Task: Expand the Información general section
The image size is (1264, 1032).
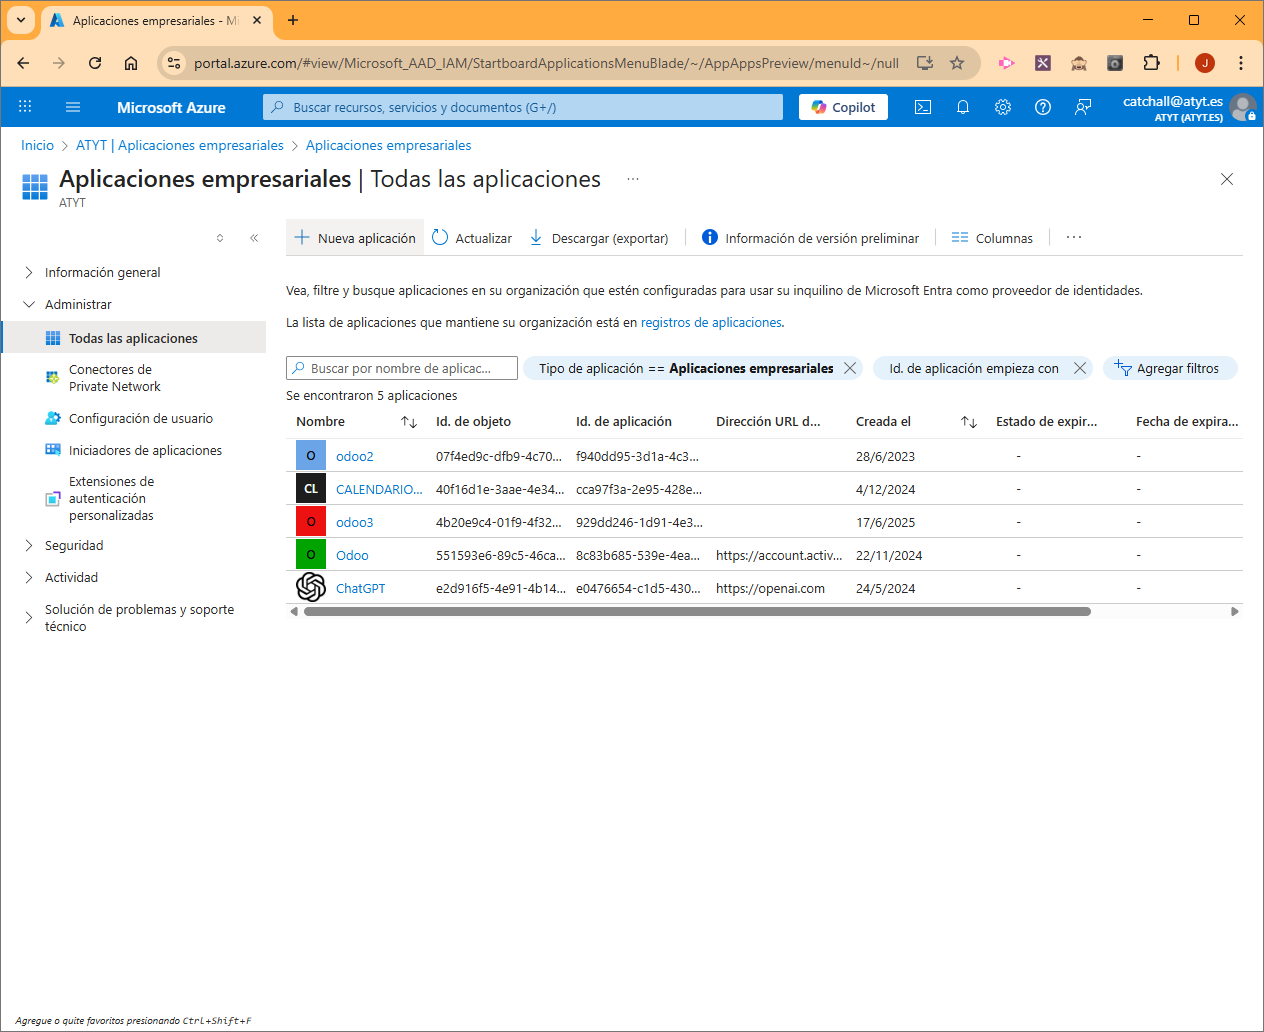Action: 29,272
